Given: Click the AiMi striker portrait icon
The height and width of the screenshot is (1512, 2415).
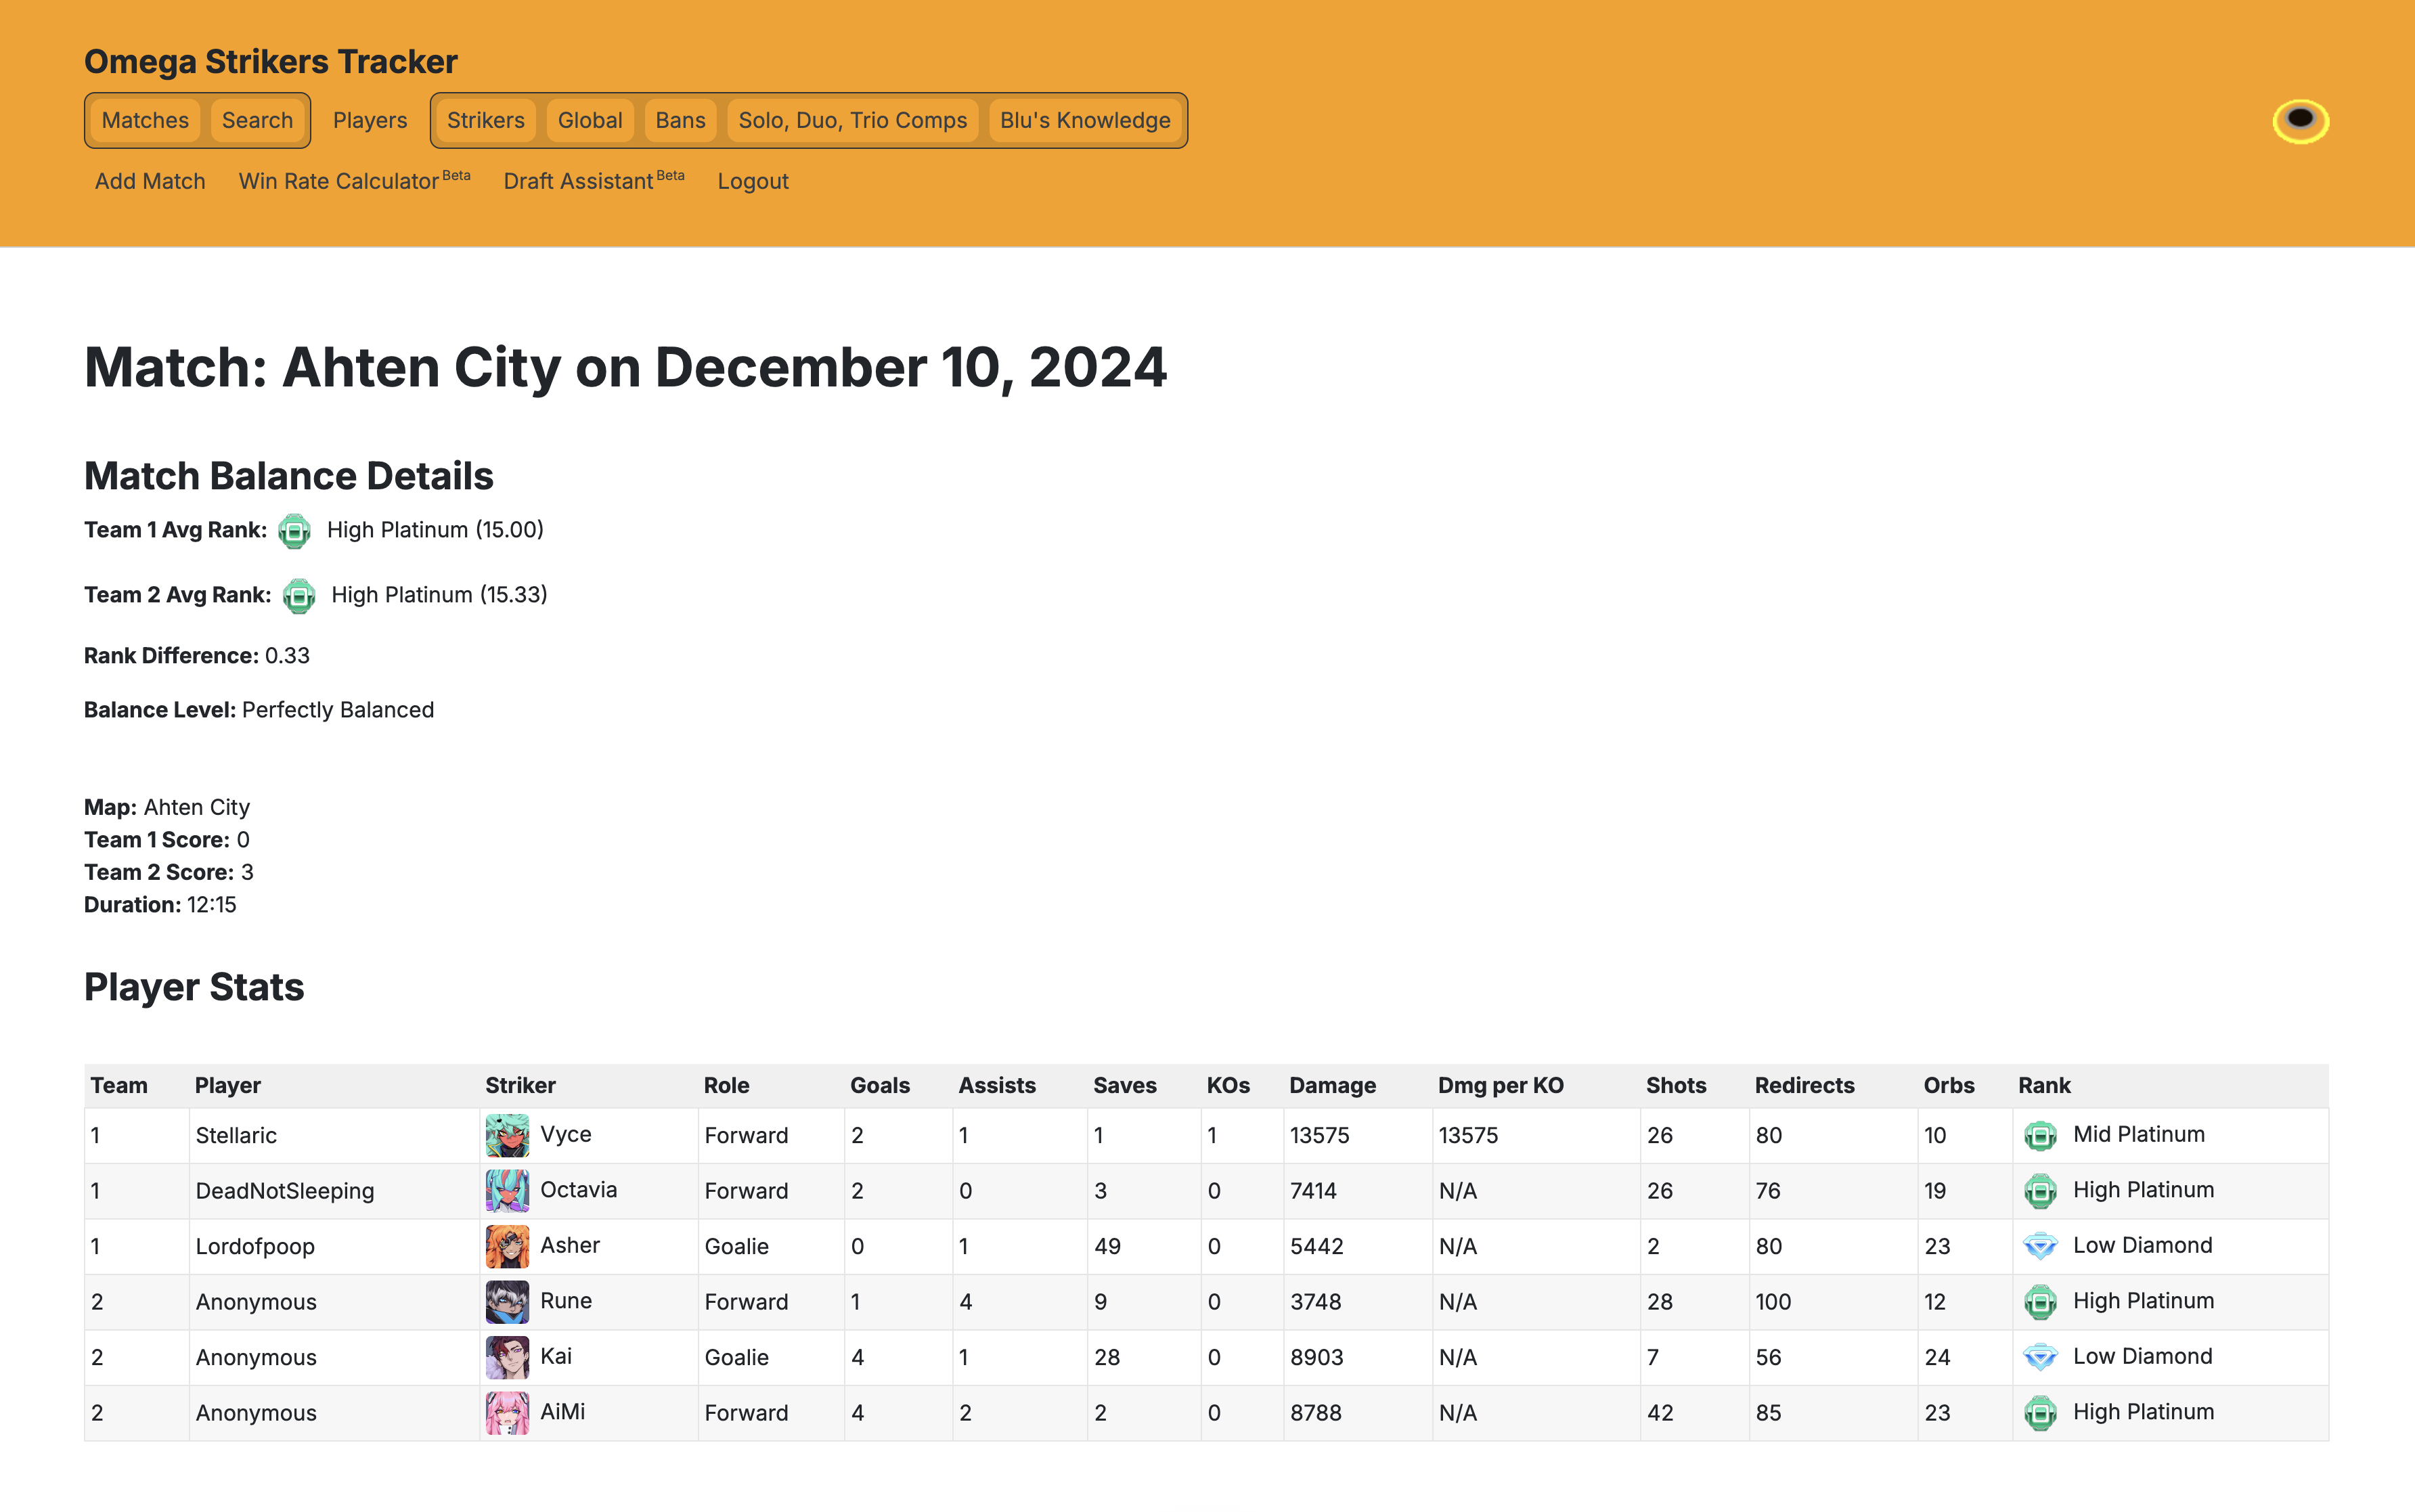Looking at the screenshot, I should [x=507, y=1412].
